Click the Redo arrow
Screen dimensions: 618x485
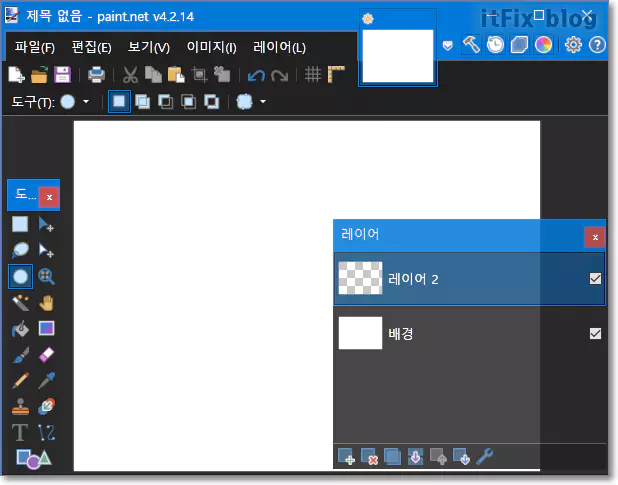pyautogui.click(x=279, y=75)
